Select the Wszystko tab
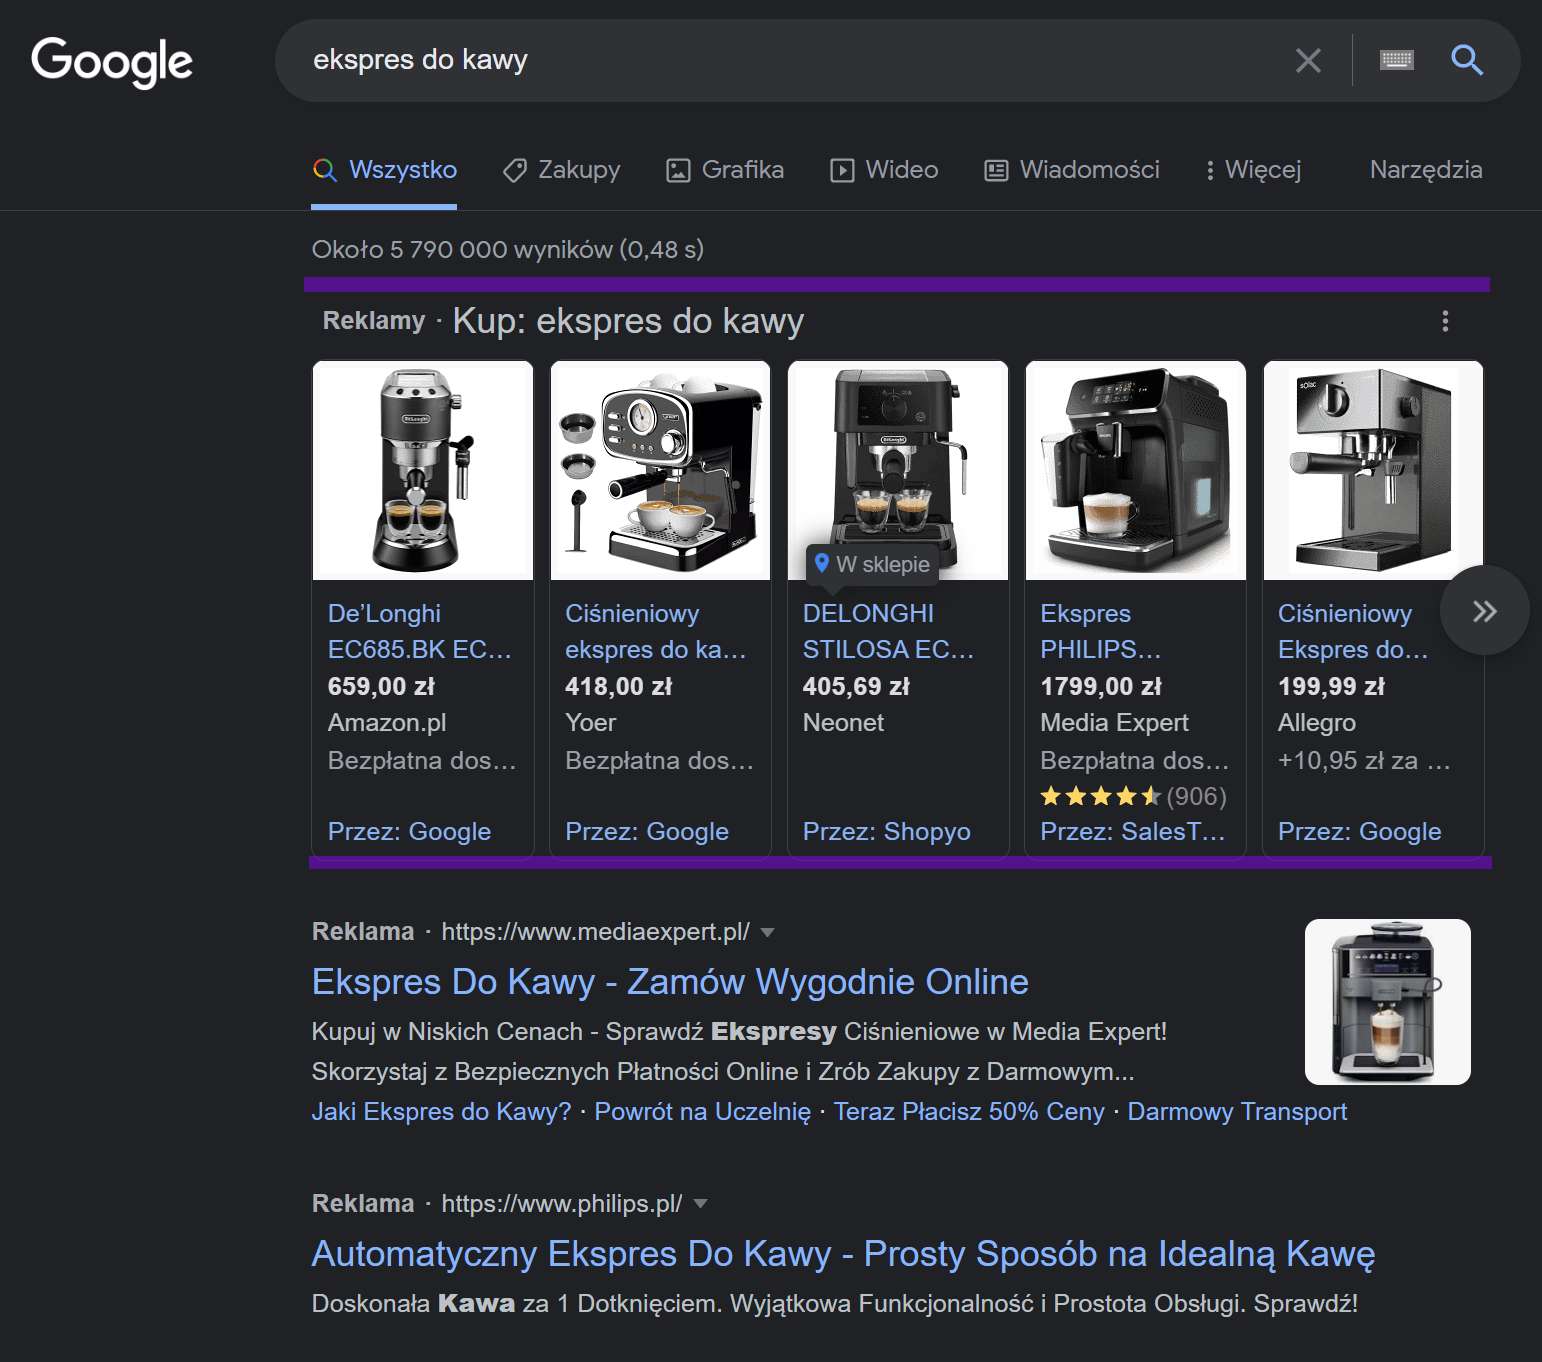 click(x=385, y=170)
